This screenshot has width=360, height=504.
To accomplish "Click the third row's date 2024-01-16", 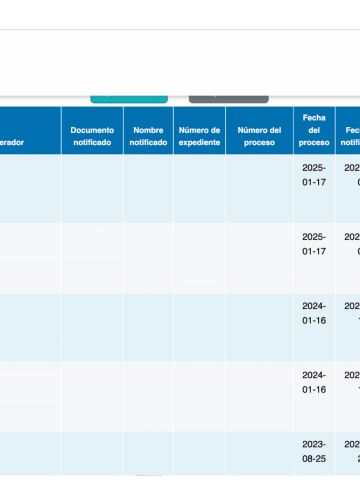I will pos(314,313).
